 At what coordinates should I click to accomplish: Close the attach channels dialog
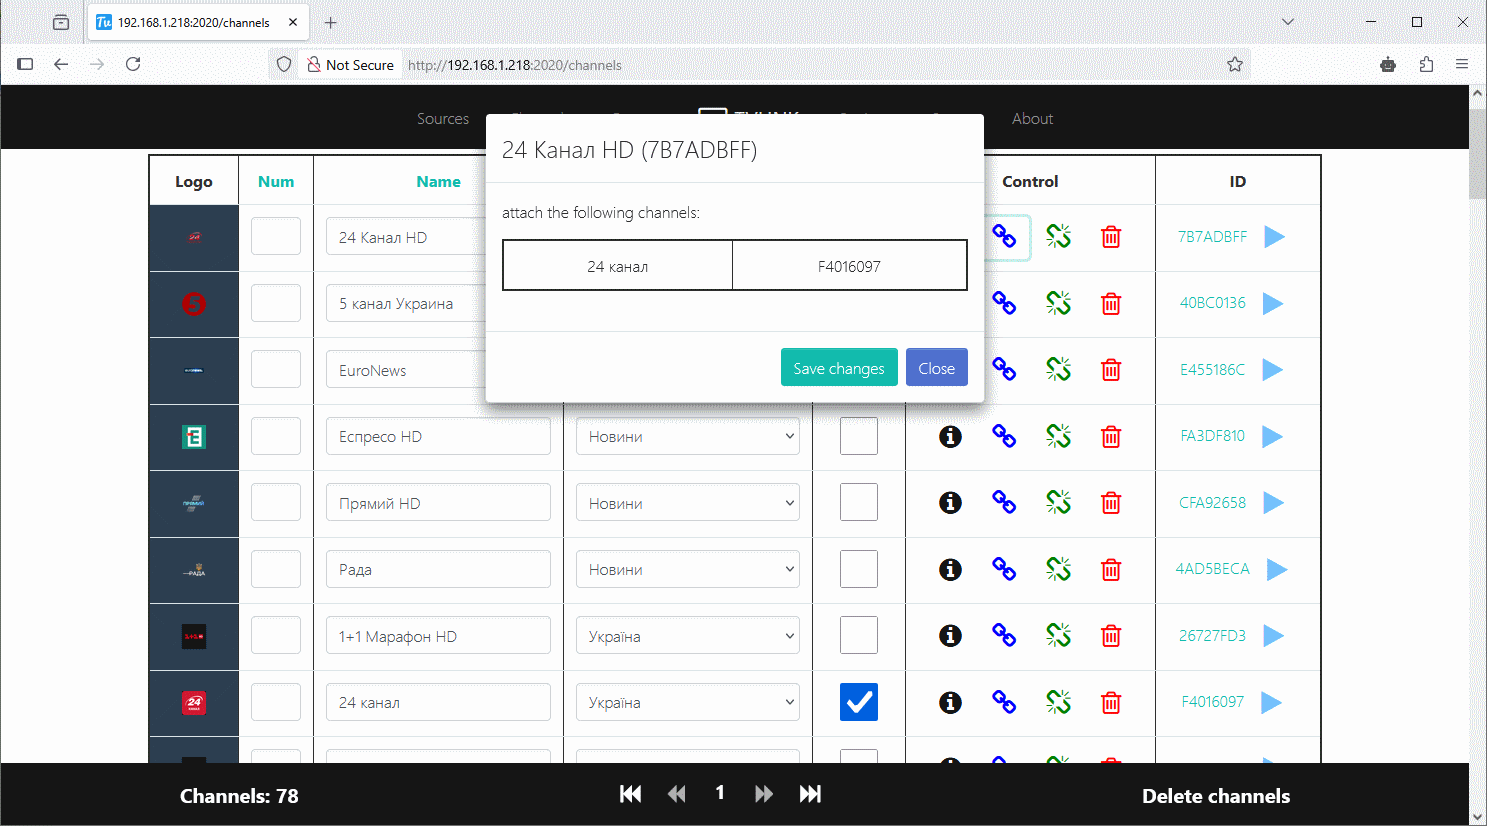tap(937, 368)
